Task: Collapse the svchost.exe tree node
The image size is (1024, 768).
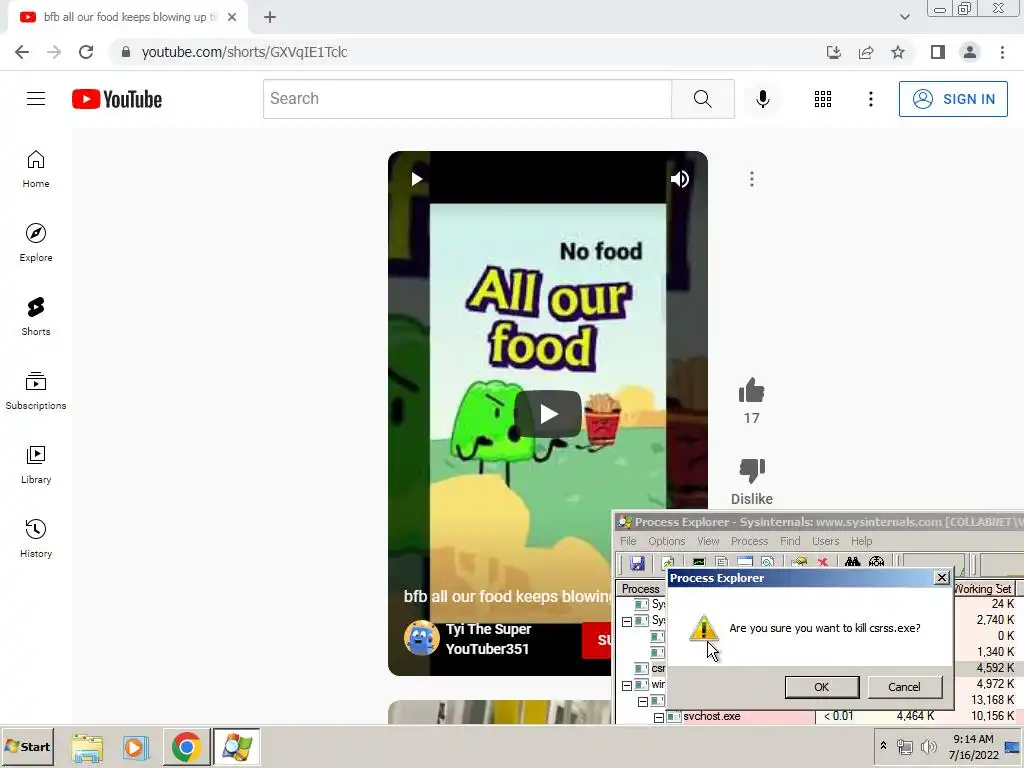Action: (x=659, y=717)
